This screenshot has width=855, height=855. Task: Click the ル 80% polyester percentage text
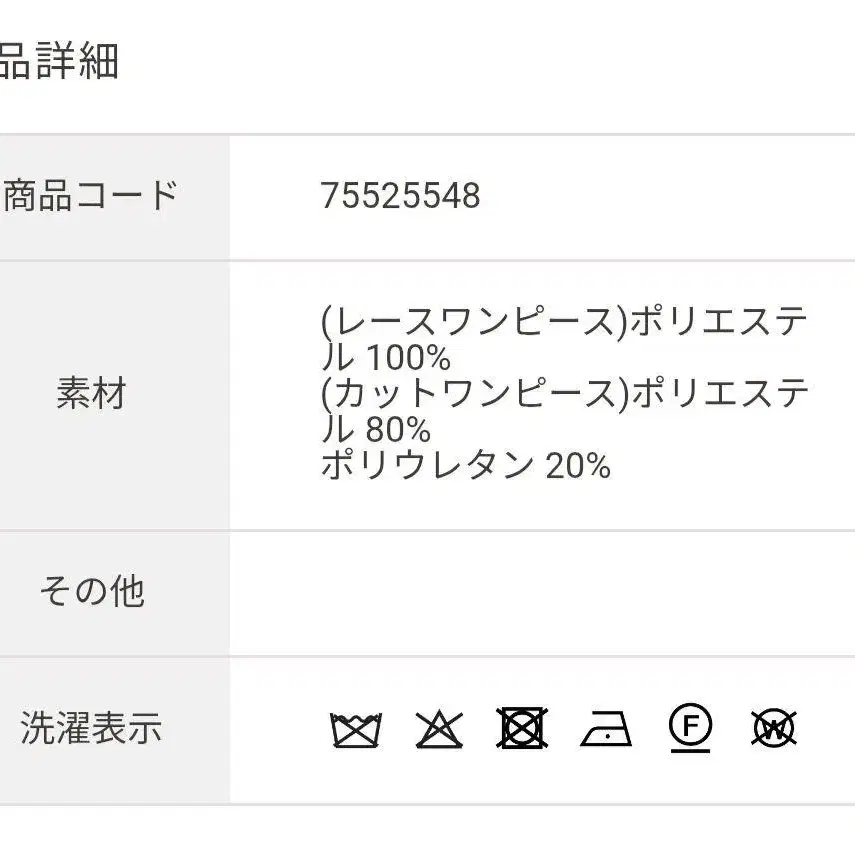(376, 429)
